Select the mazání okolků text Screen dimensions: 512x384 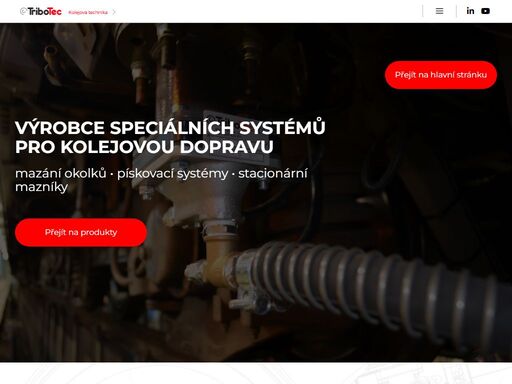(61, 174)
